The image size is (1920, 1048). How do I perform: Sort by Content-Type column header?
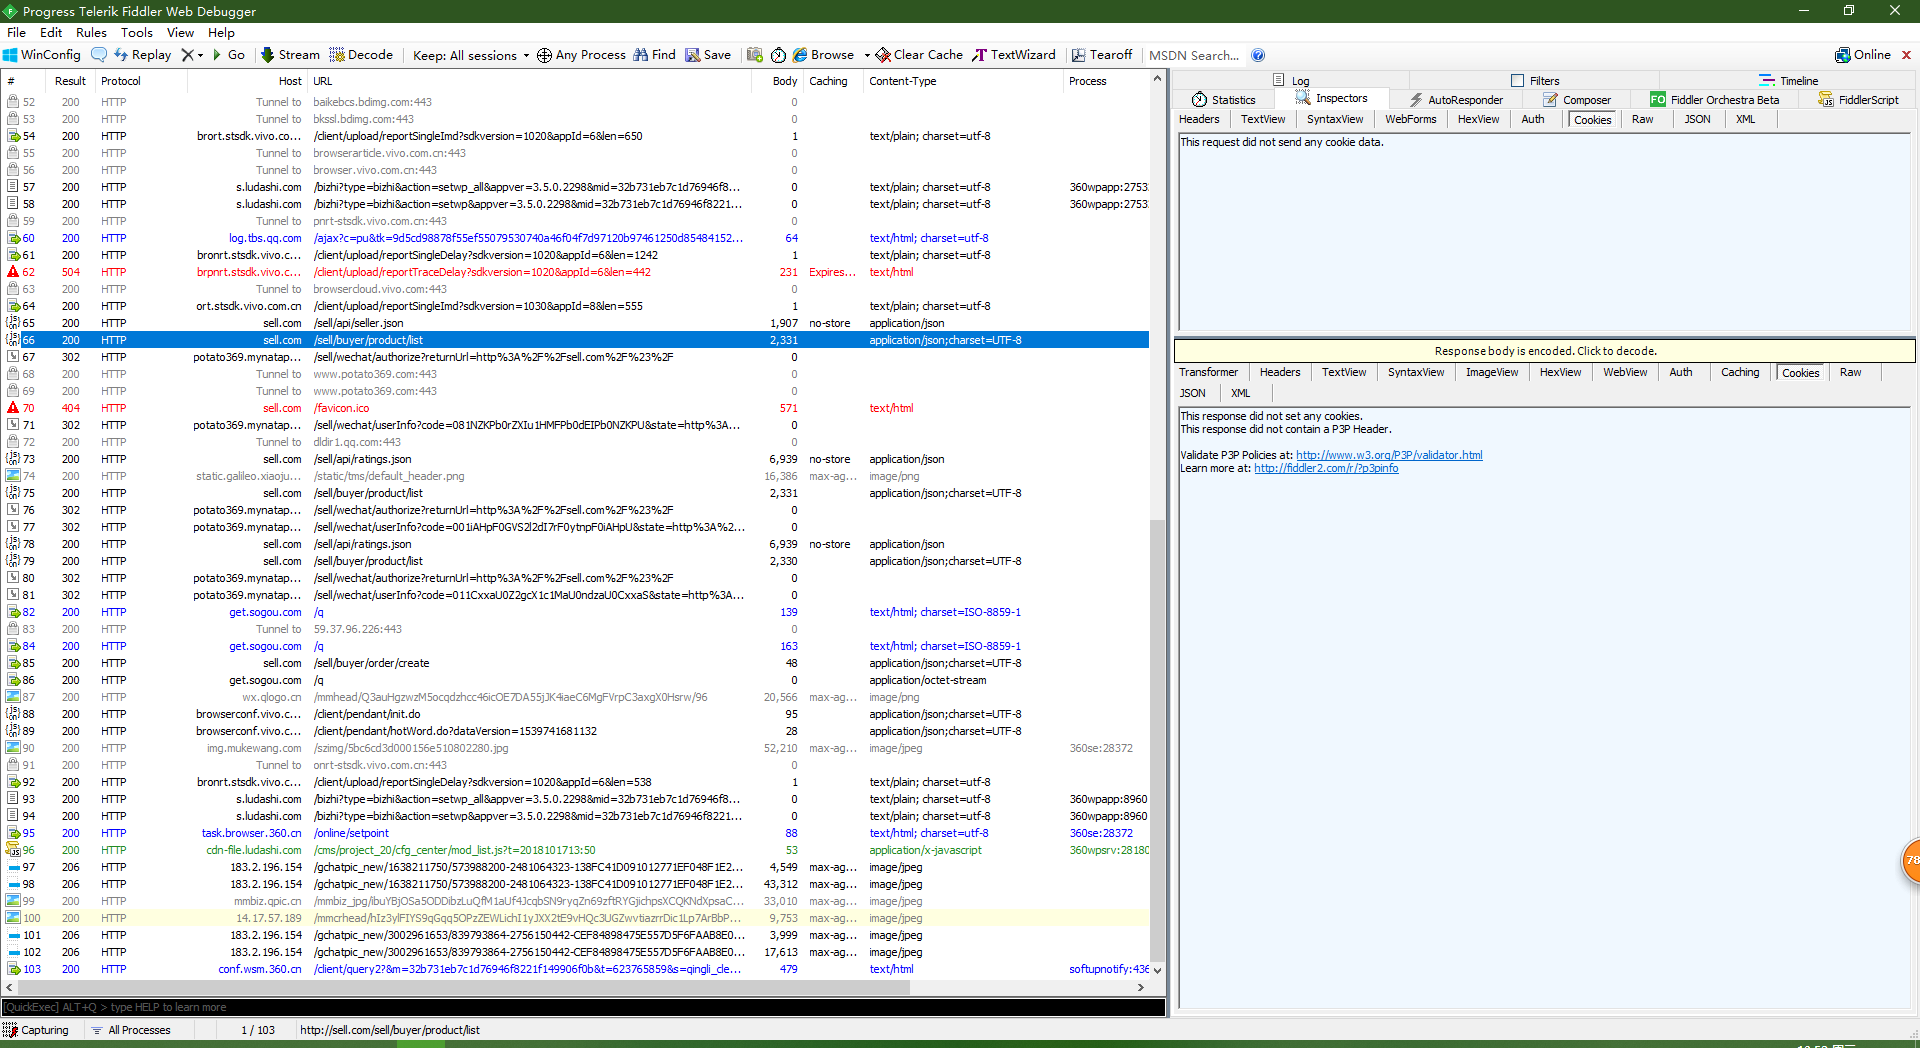[x=961, y=81]
